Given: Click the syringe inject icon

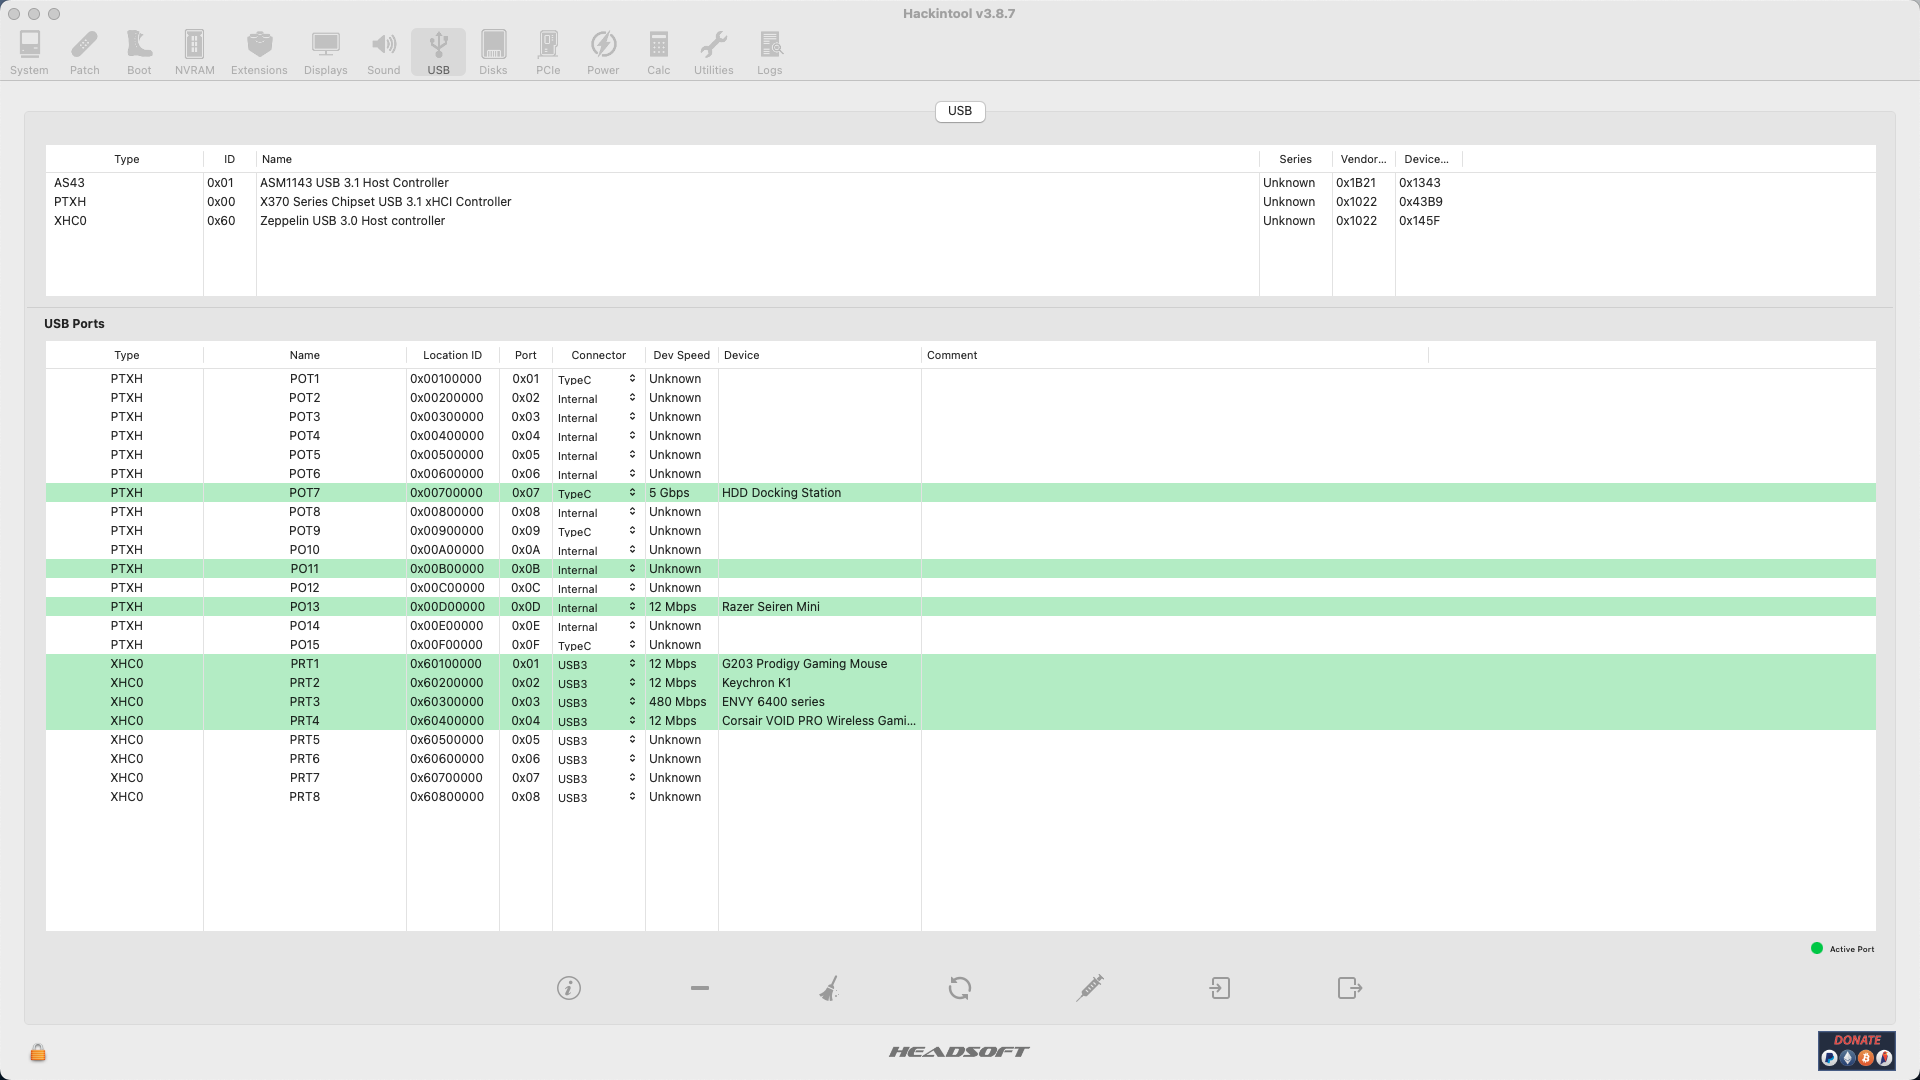Looking at the screenshot, I should [1090, 988].
